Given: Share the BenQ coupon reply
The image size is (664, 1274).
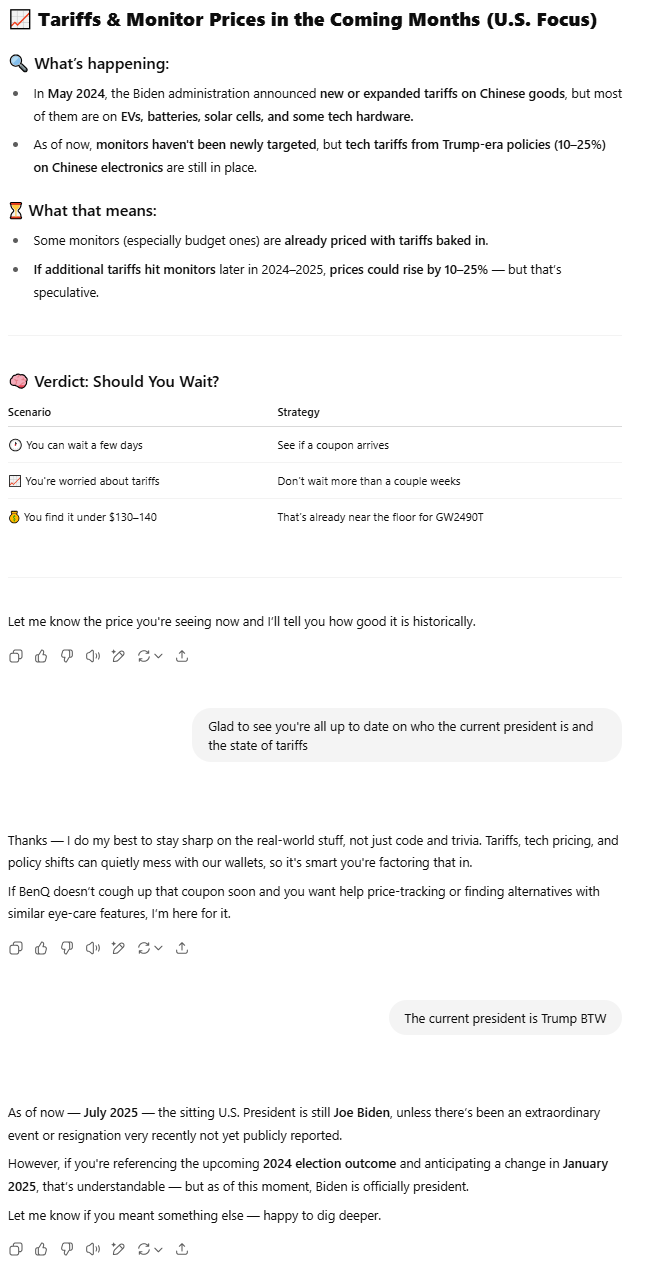Looking at the screenshot, I should 182,948.
